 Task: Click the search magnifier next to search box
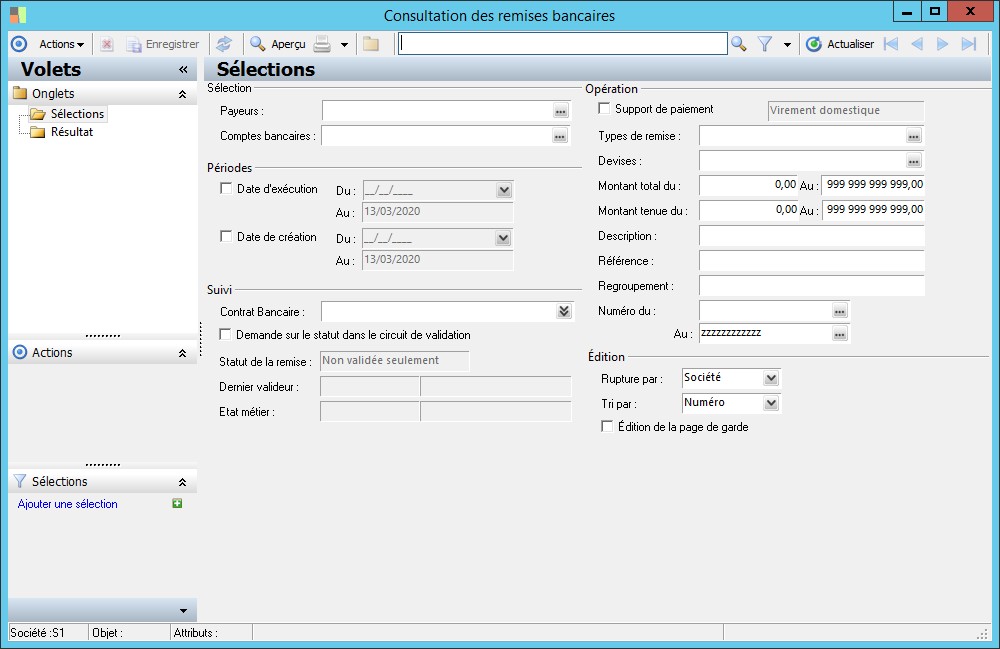pyautogui.click(x=738, y=44)
